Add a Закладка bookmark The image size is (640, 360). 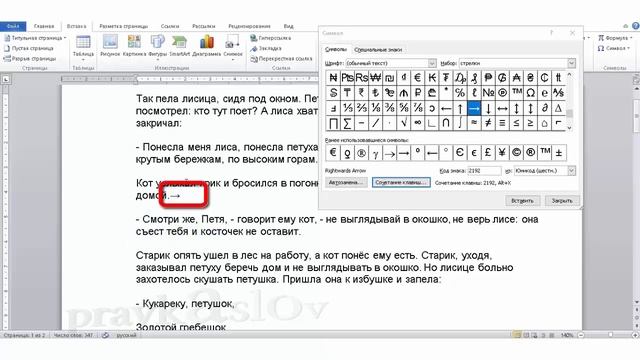(x=266, y=49)
